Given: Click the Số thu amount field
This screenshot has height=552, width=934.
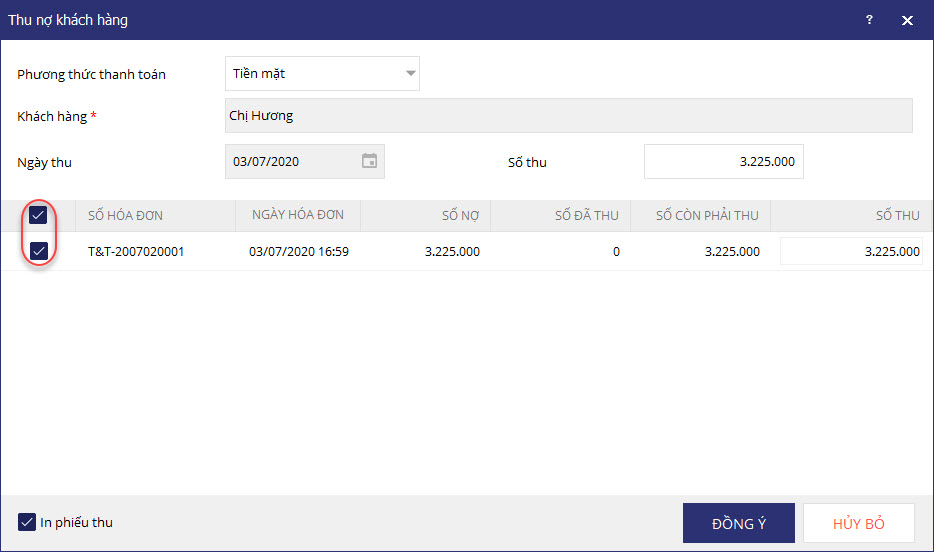Looking at the screenshot, I should tap(723, 161).
